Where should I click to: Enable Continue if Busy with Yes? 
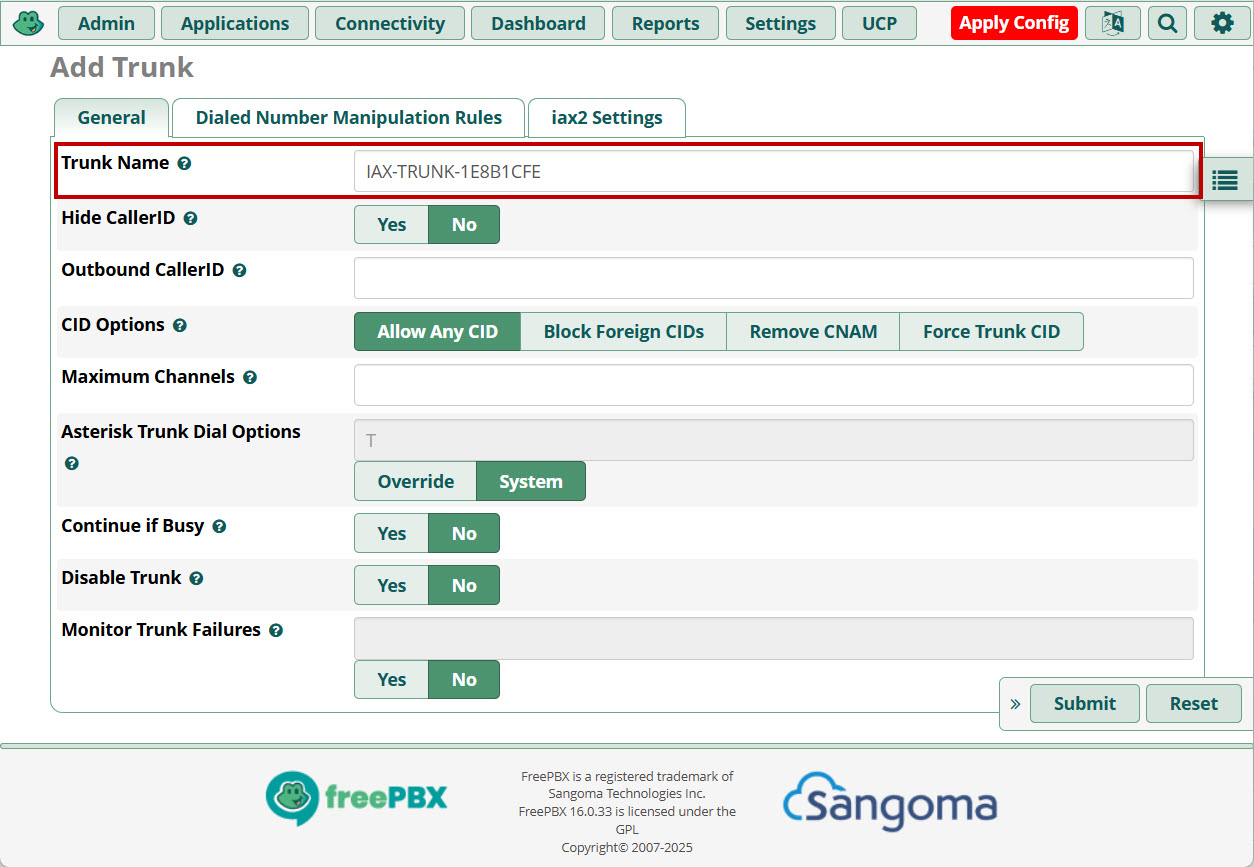391,534
